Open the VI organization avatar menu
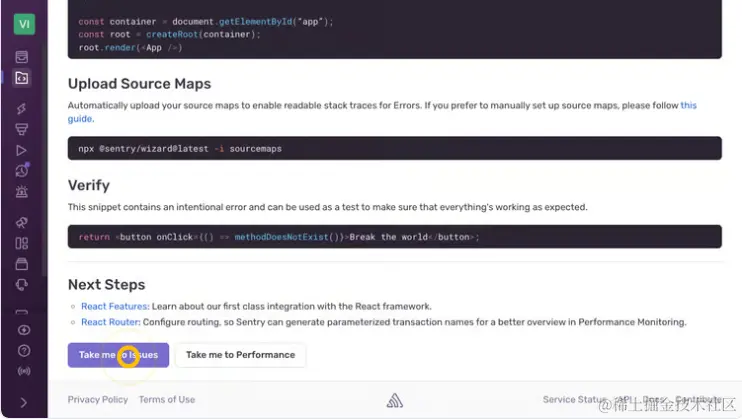 [24, 24]
